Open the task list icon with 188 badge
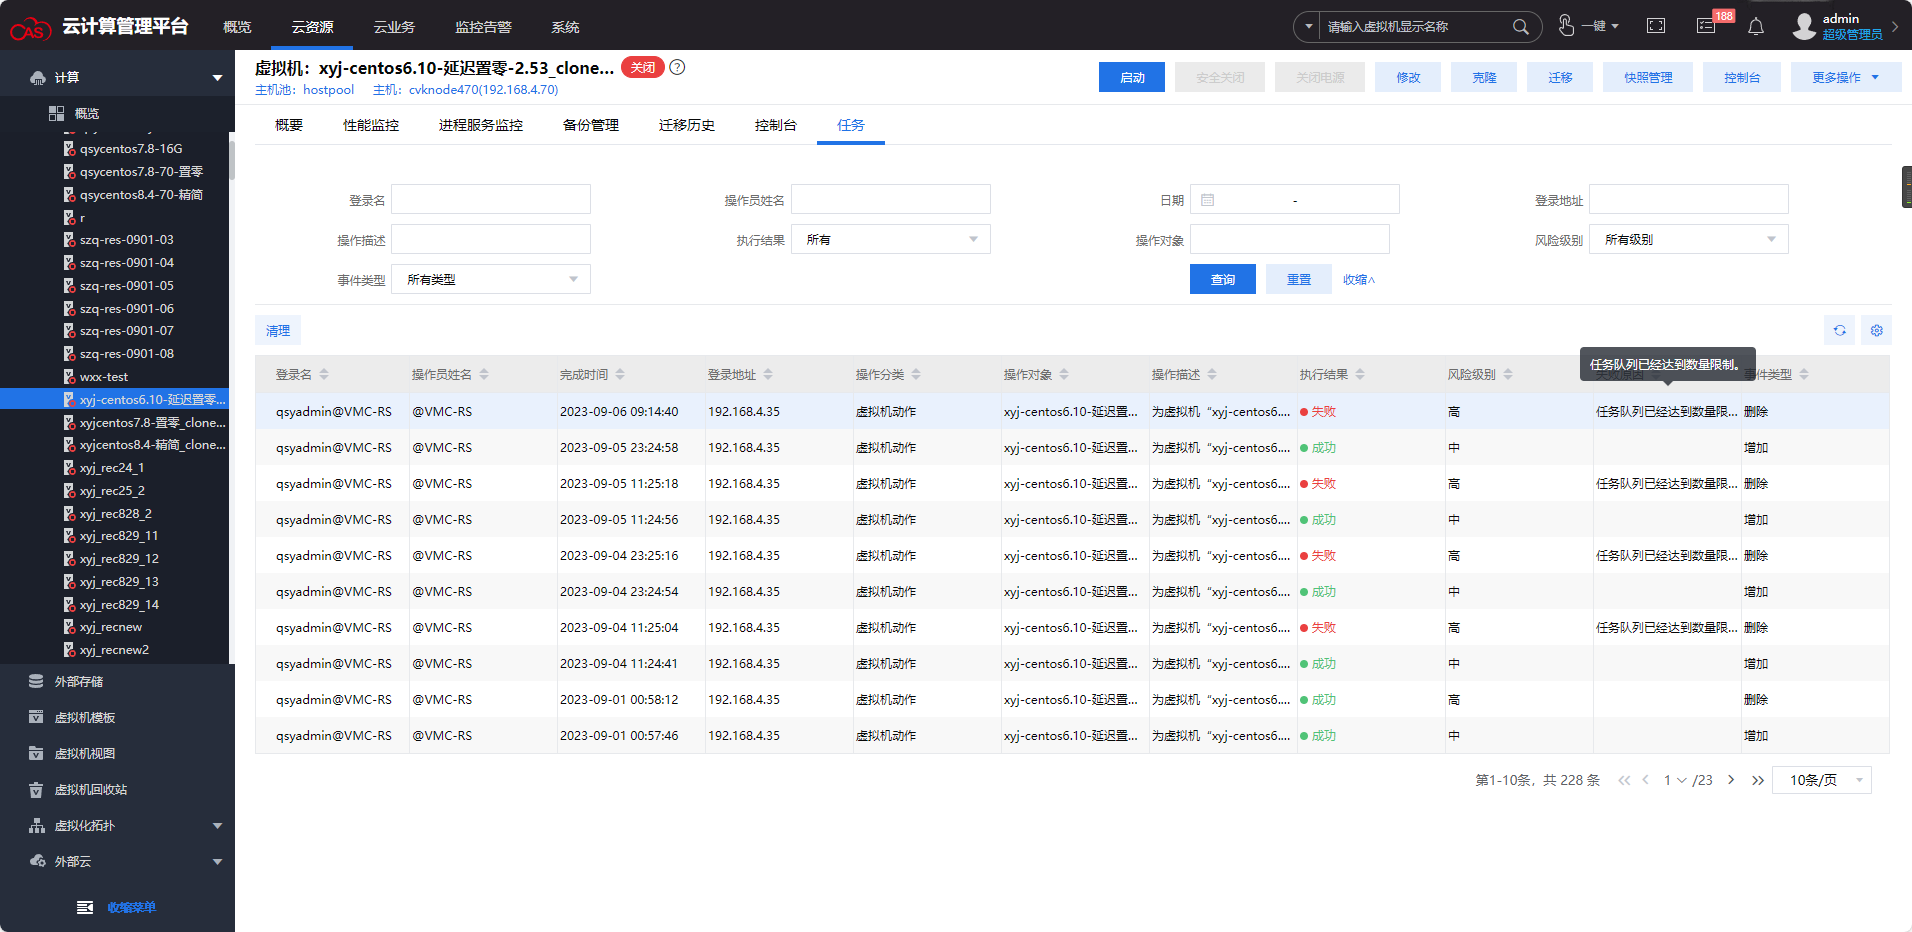The width and height of the screenshot is (1912, 932). (x=1707, y=26)
